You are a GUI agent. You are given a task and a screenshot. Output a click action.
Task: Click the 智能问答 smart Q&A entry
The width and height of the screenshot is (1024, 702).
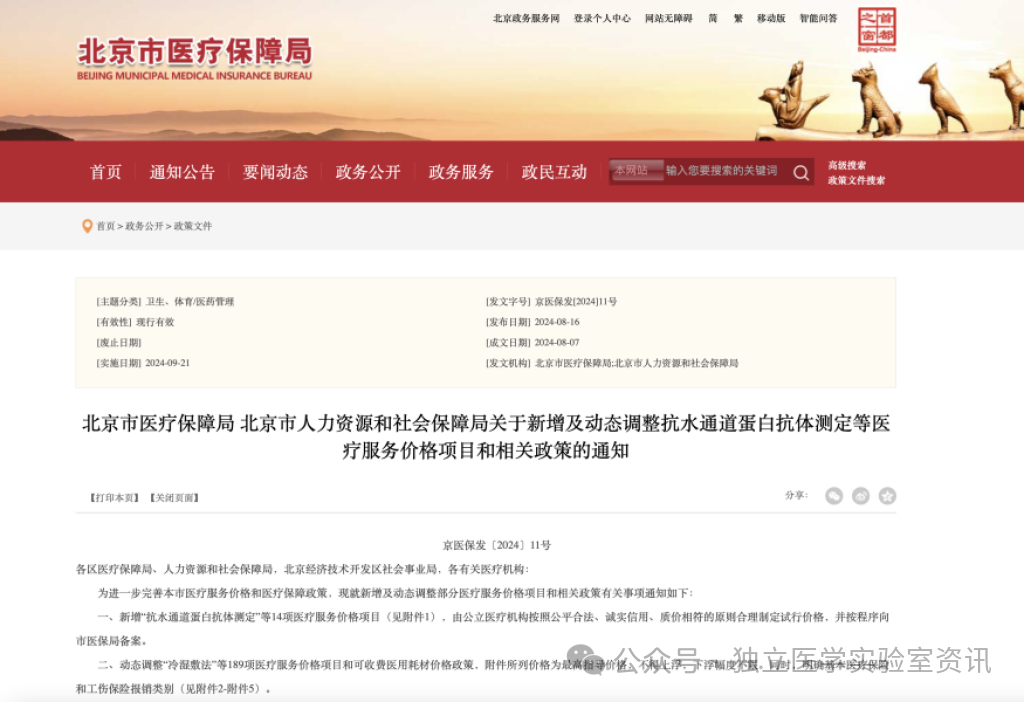[x=818, y=17]
